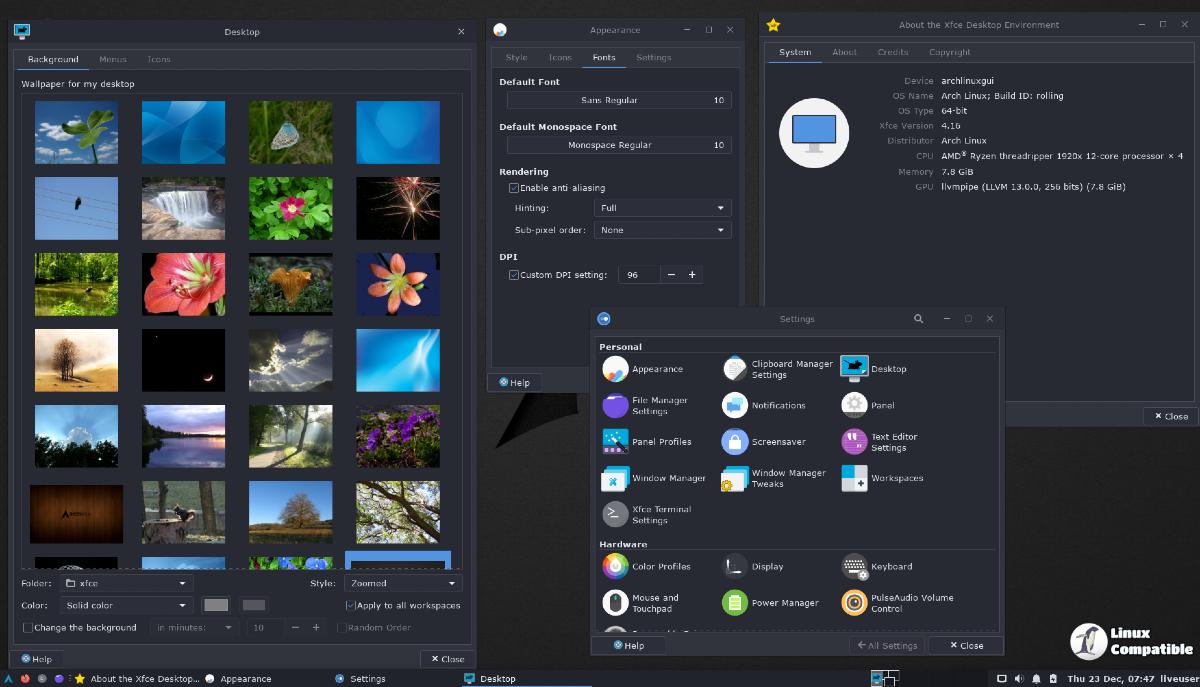Screen dimensions: 1200x687
Task: Launch Window Manager Tweaks
Action: (735, 478)
